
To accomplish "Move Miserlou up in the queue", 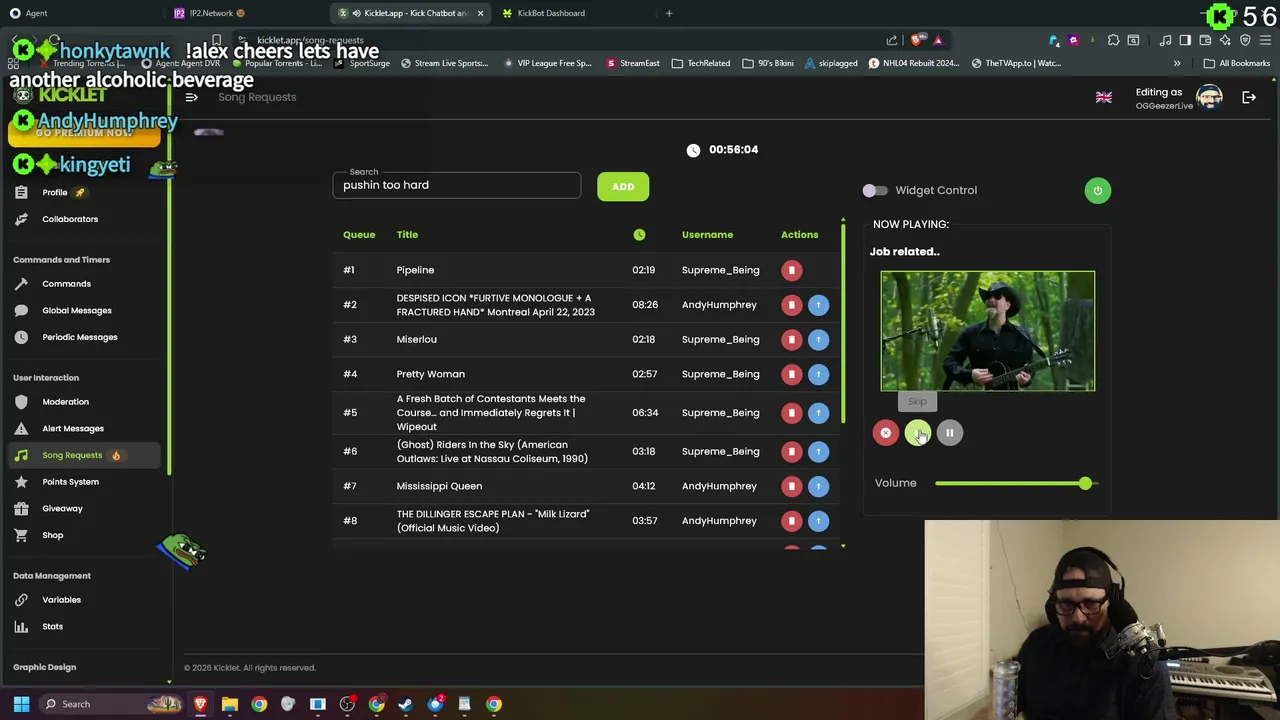I will [x=818, y=339].
